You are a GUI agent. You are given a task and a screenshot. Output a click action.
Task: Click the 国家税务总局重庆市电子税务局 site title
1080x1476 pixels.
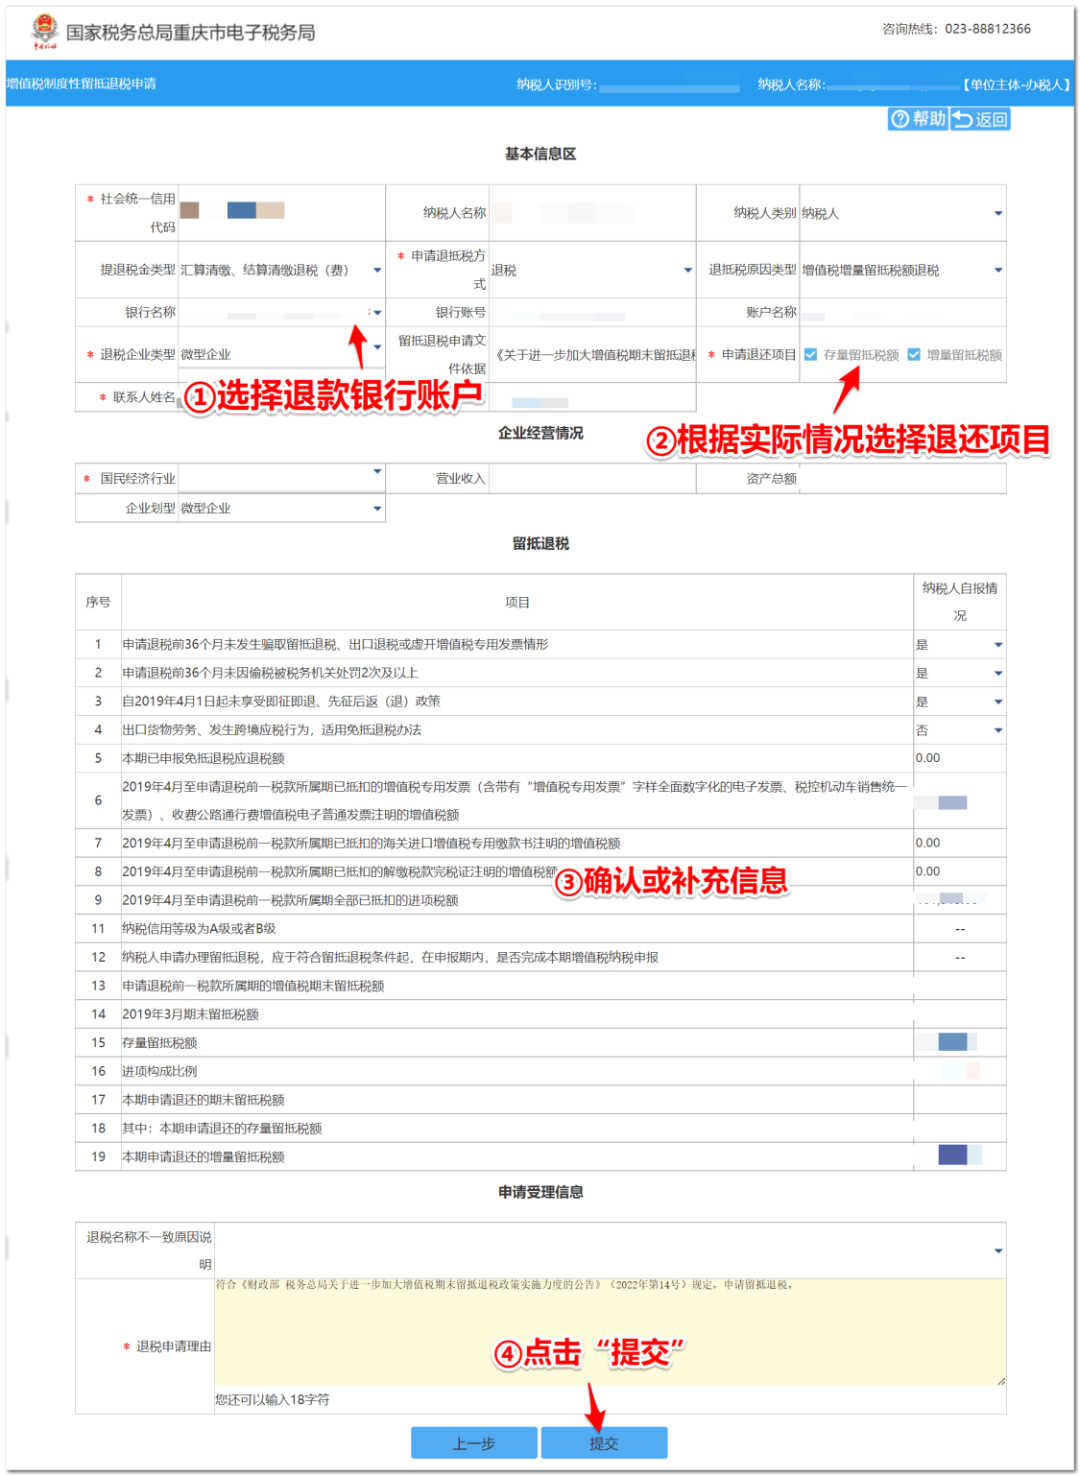pos(191,32)
